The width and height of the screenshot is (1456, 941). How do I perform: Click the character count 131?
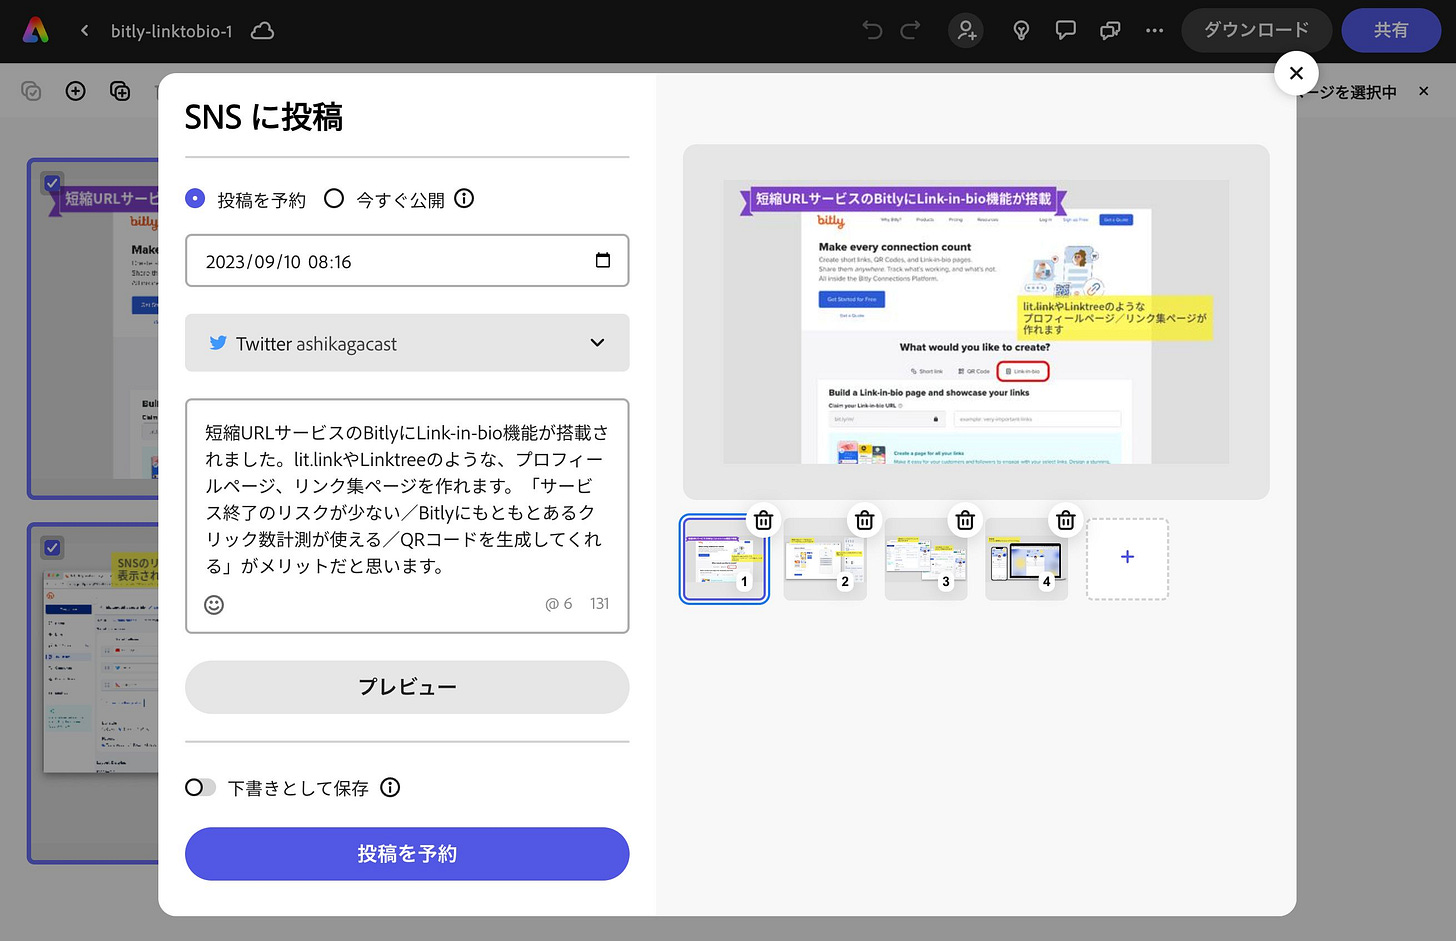click(599, 604)
